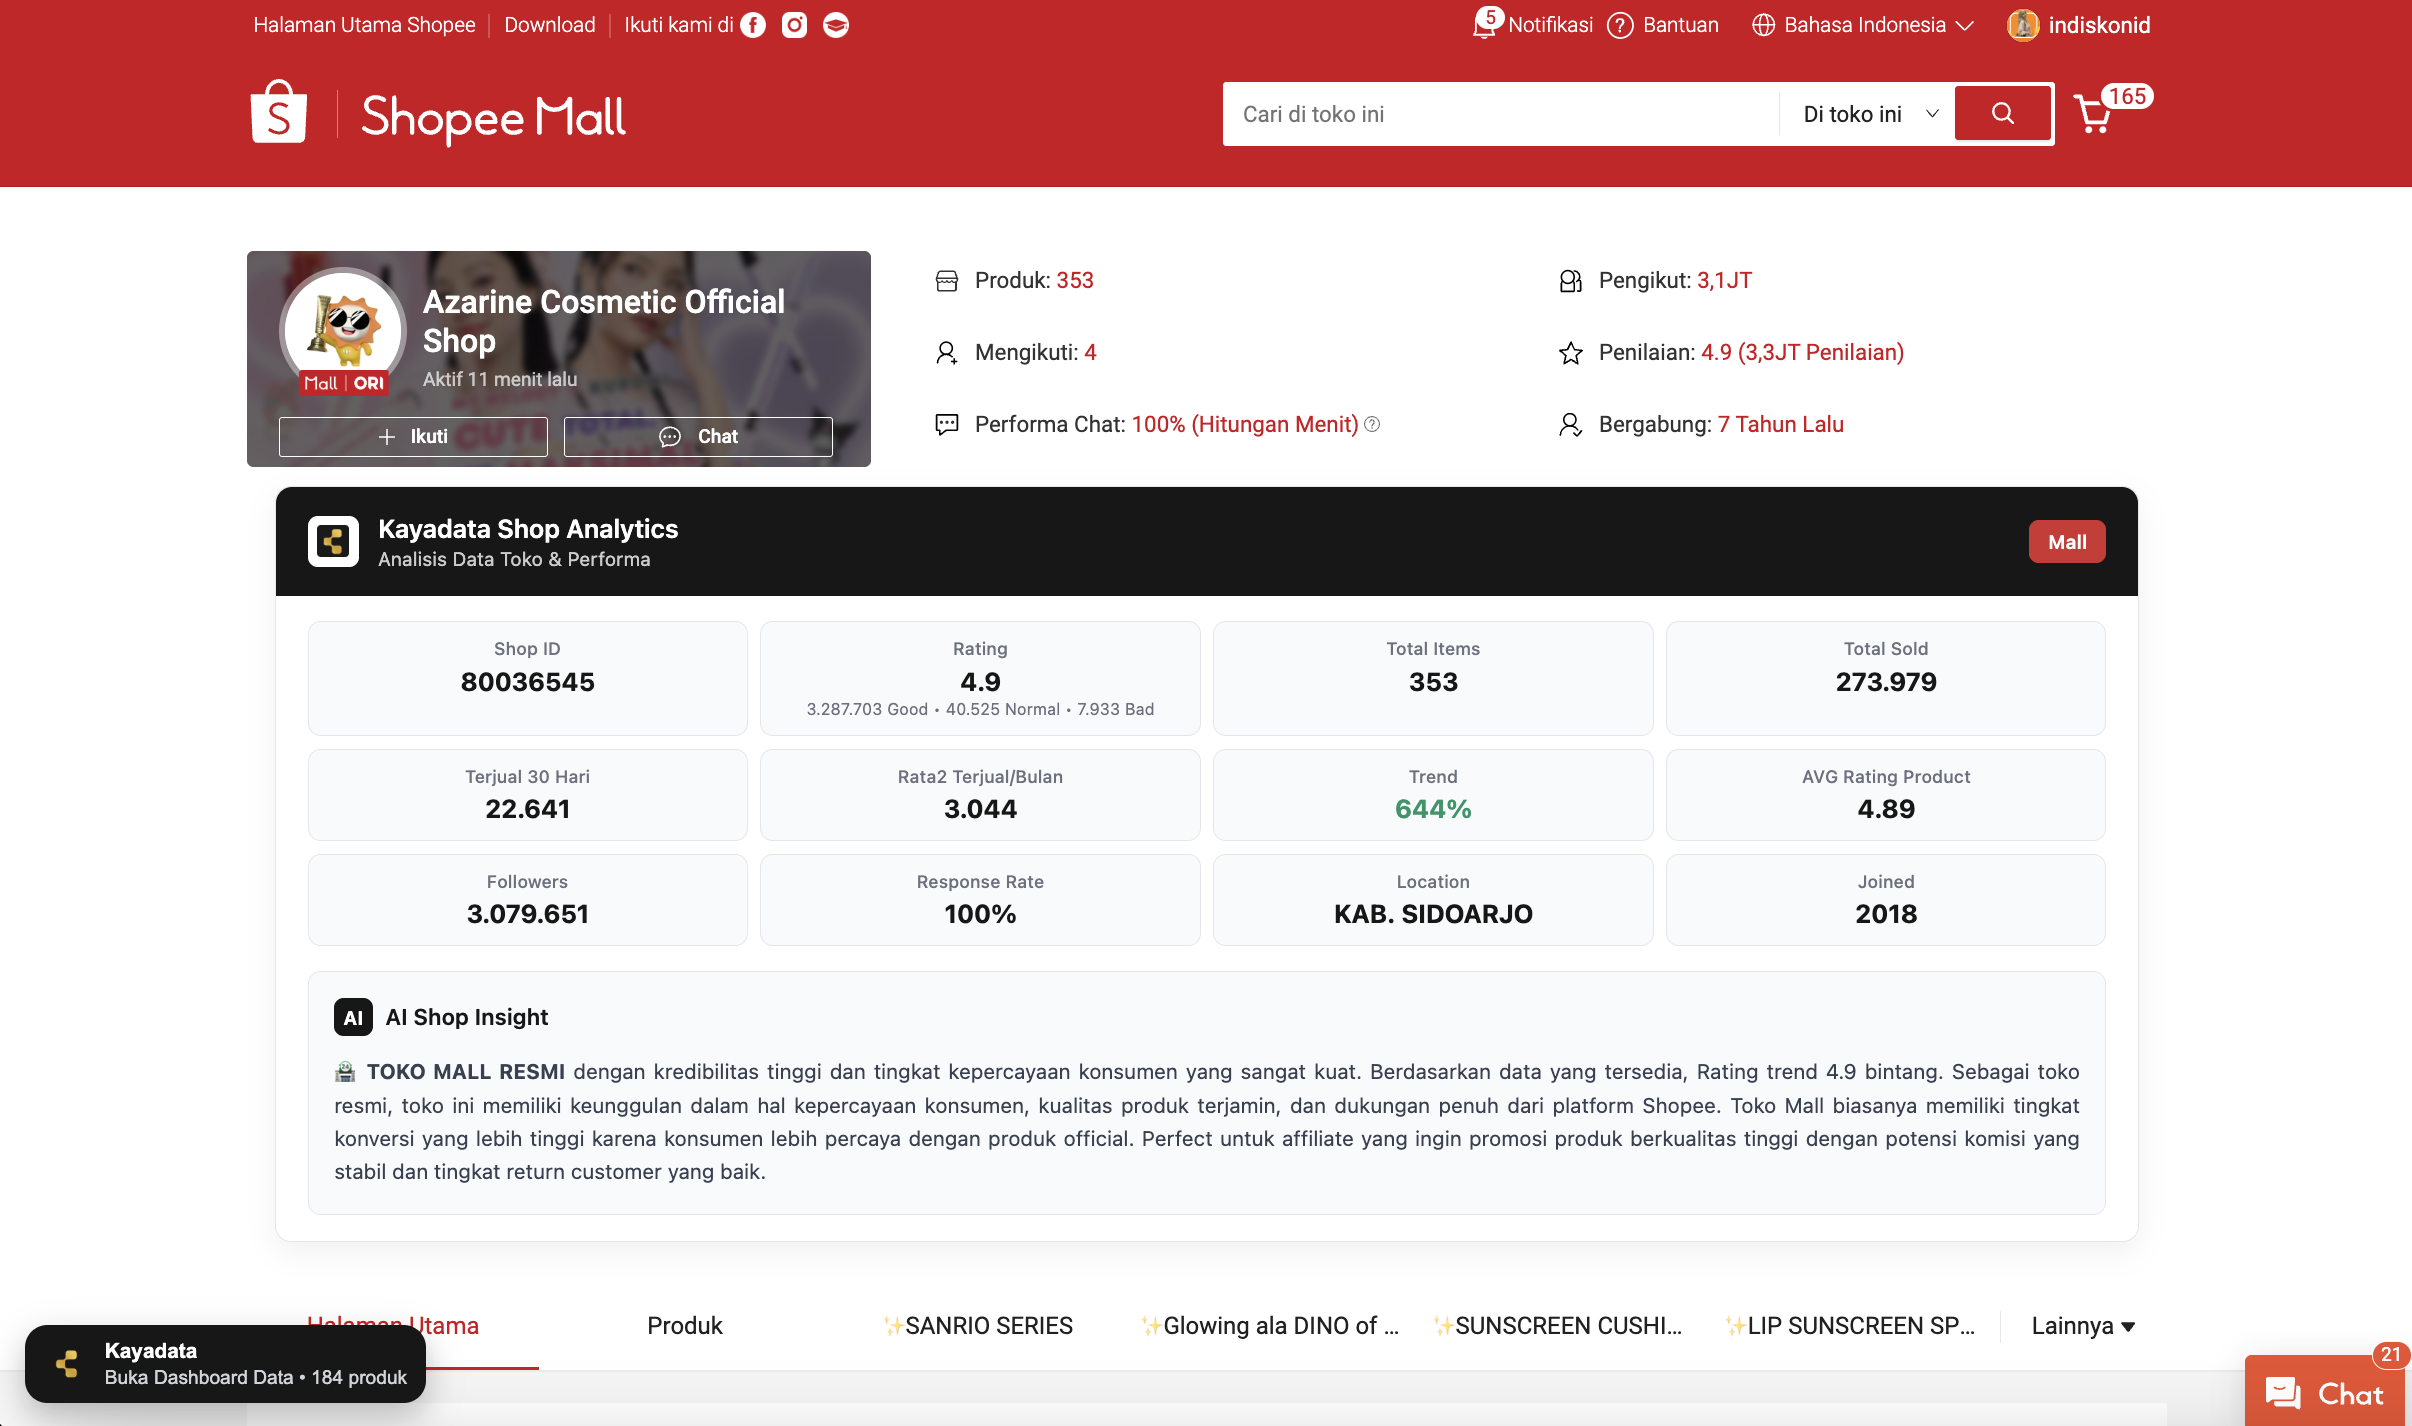This screenshot has width=2412, height=1426.
Task: Click the LINE social icon
Action: (x=836, y=25)
